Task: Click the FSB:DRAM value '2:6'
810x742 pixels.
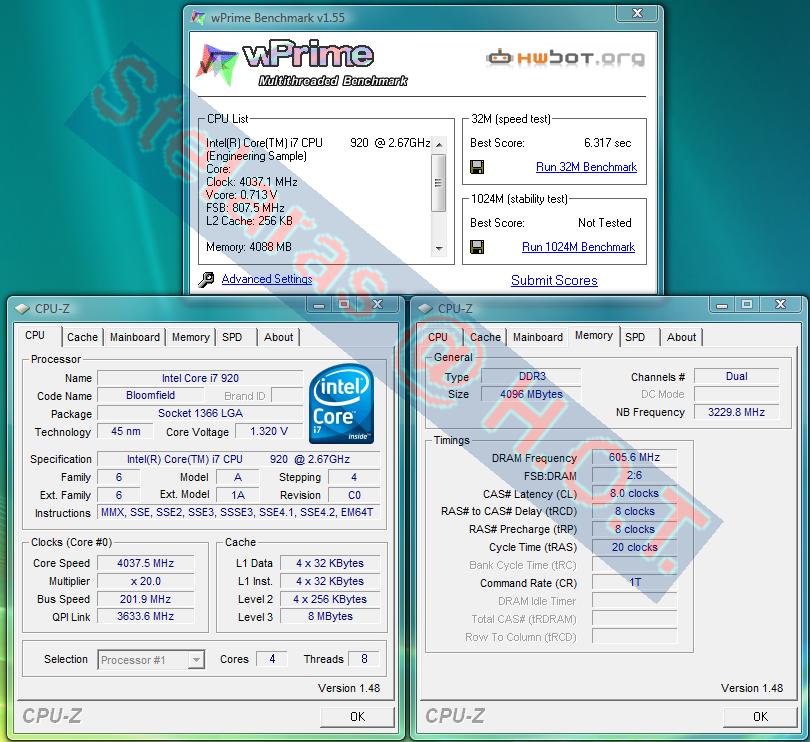Action: (634, 475)
